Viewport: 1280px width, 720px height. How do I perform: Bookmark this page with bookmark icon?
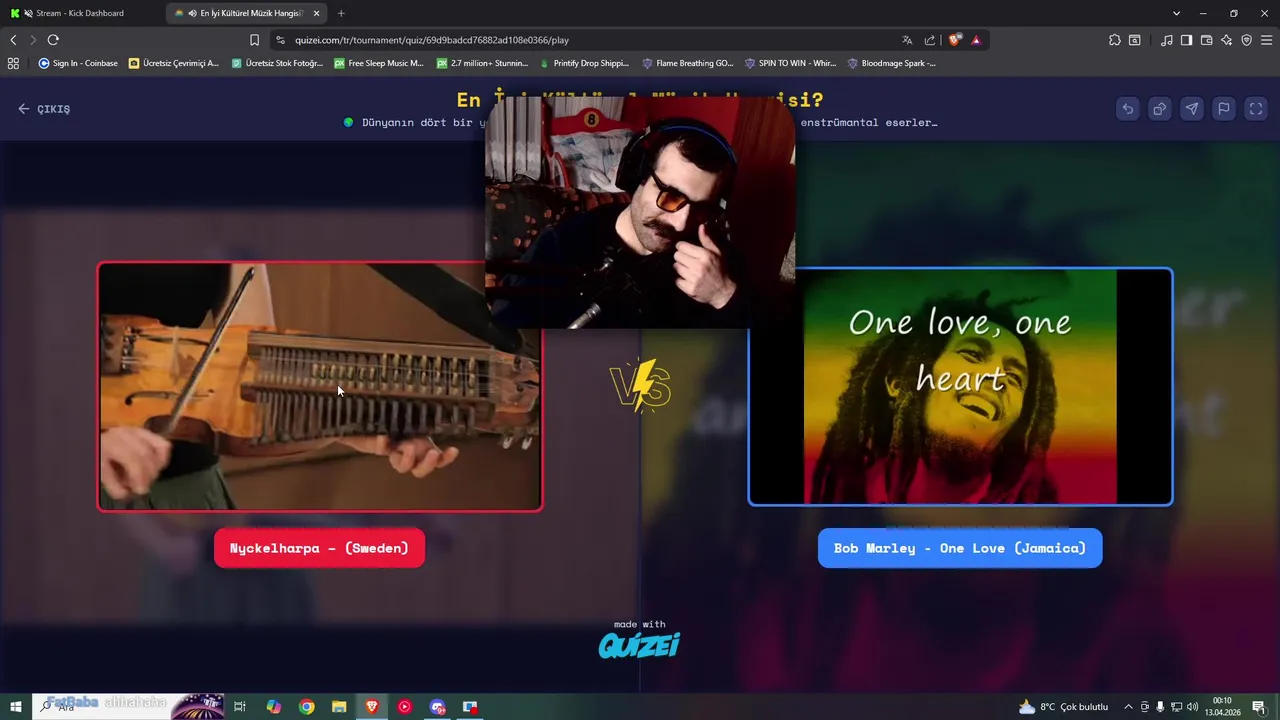click(254, 40)
